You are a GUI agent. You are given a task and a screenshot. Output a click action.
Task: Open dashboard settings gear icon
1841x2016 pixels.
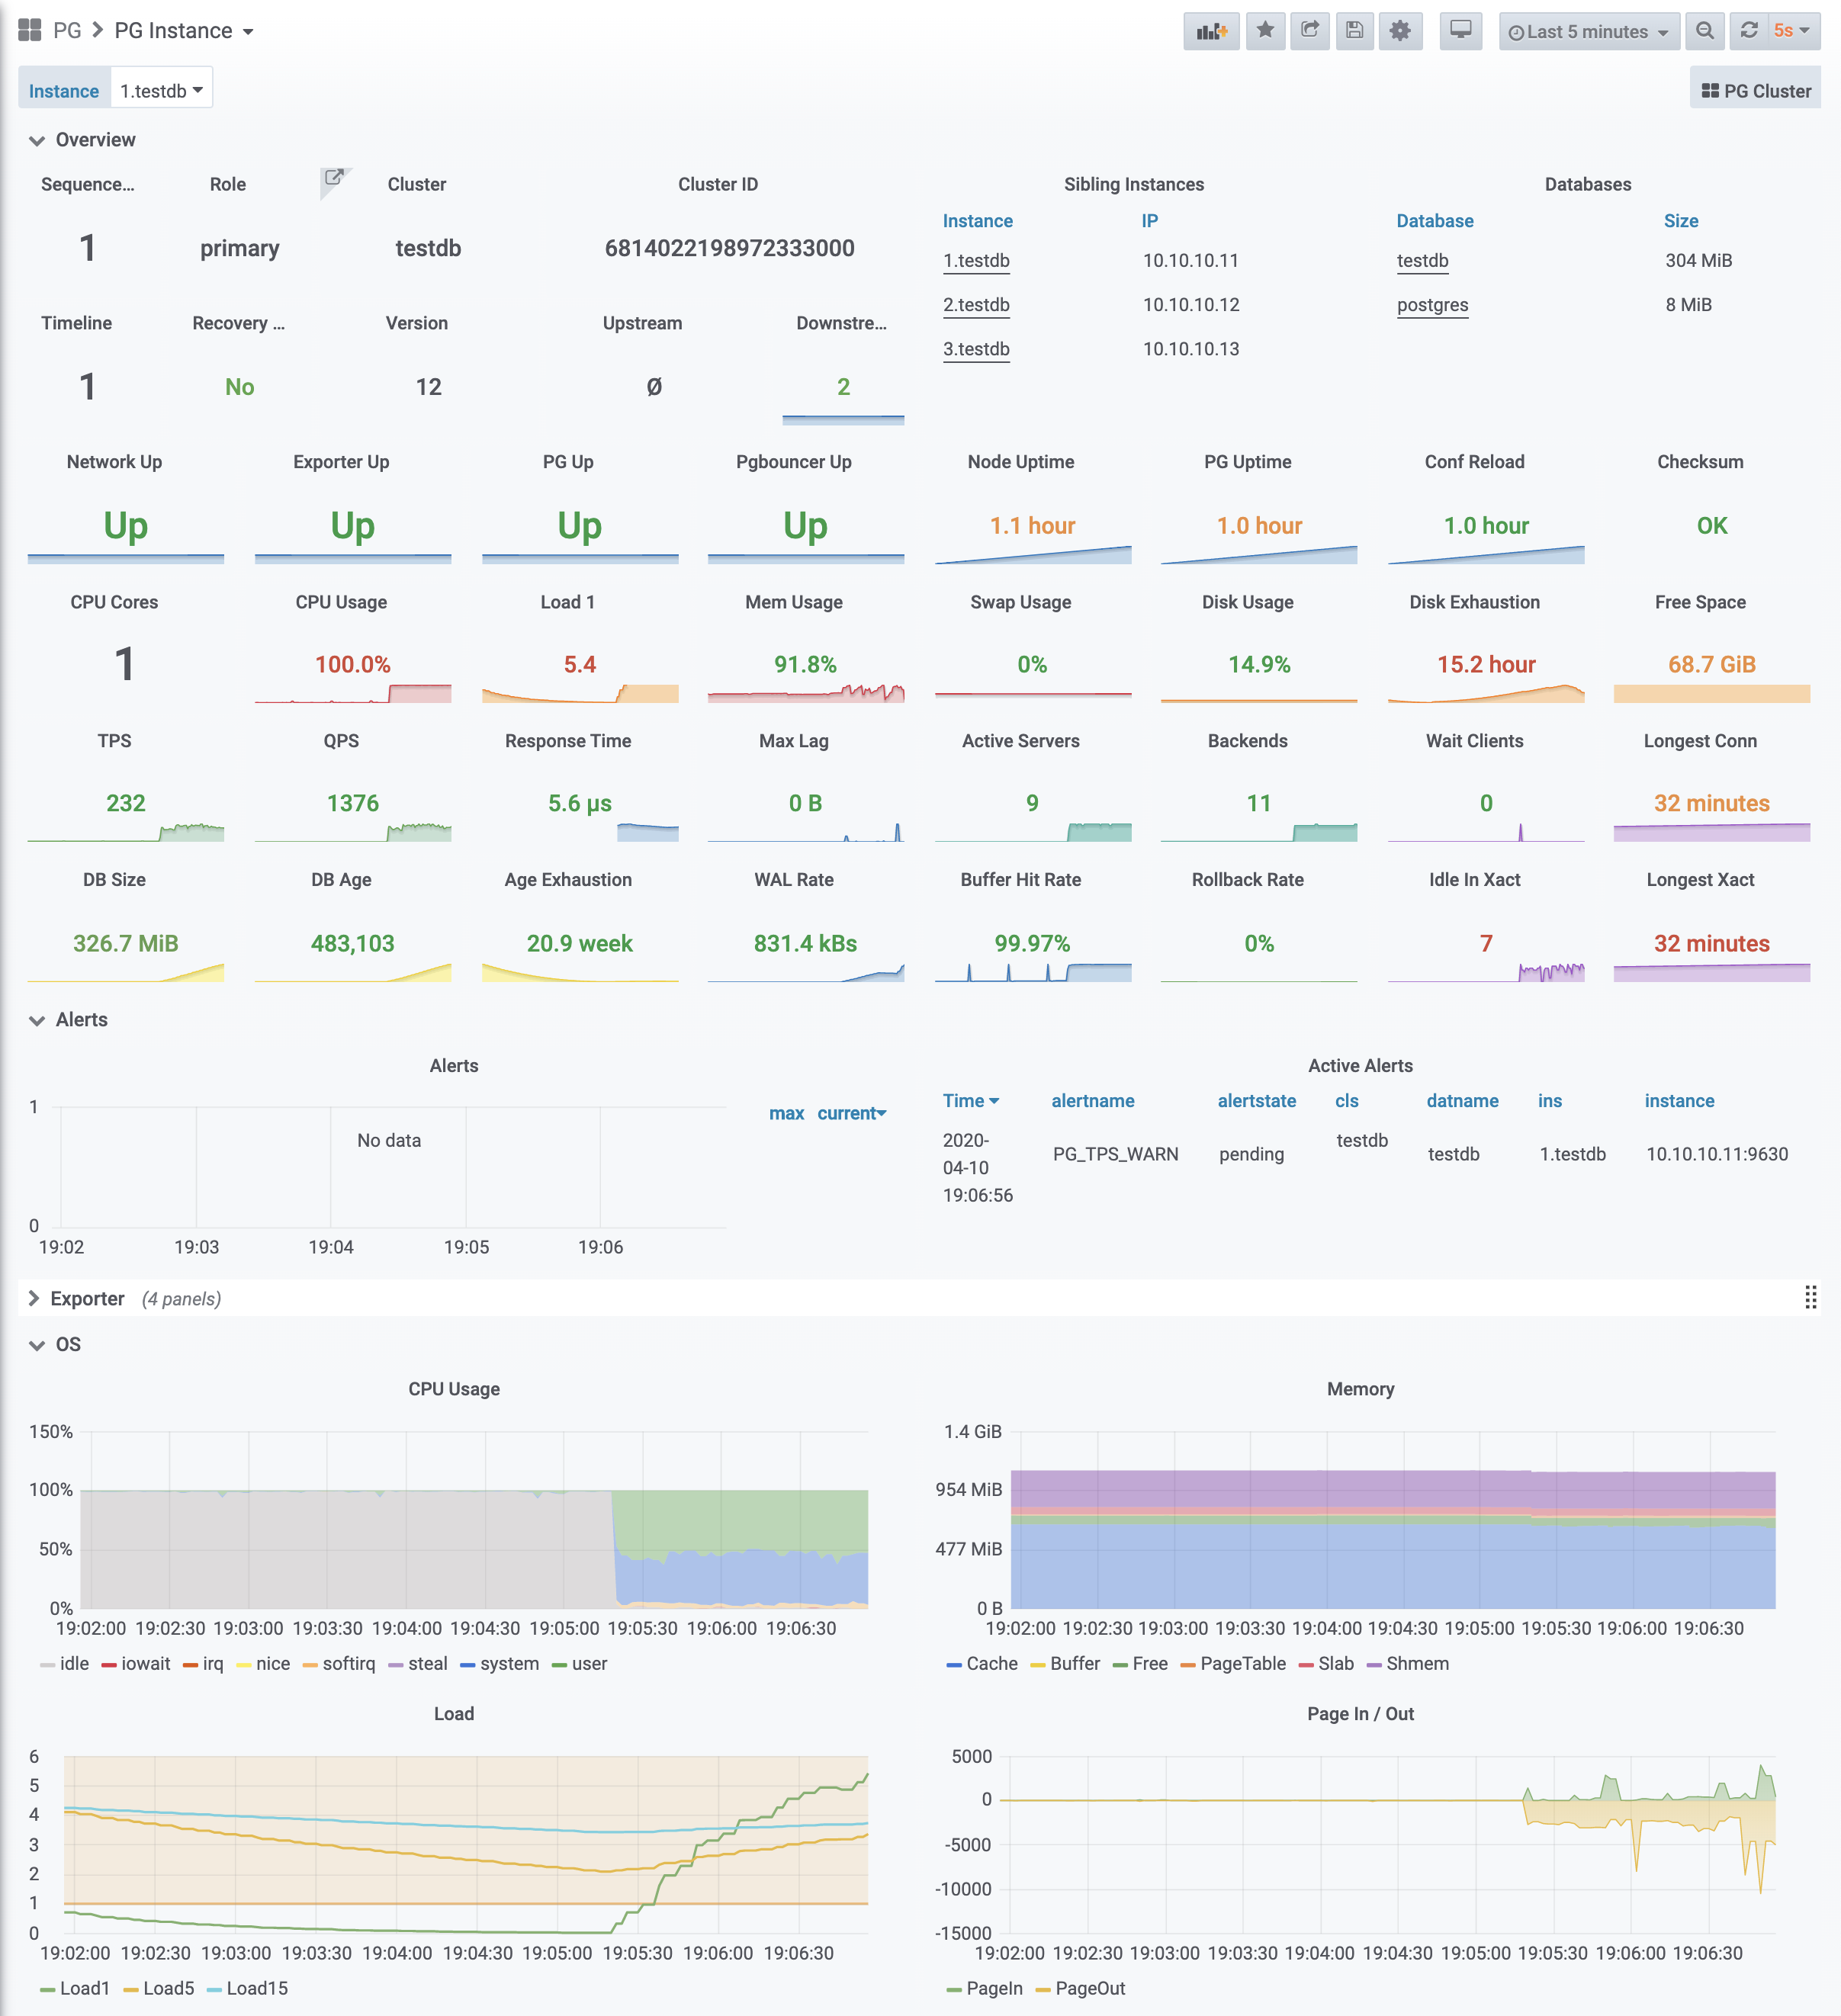click(1400, 31)
